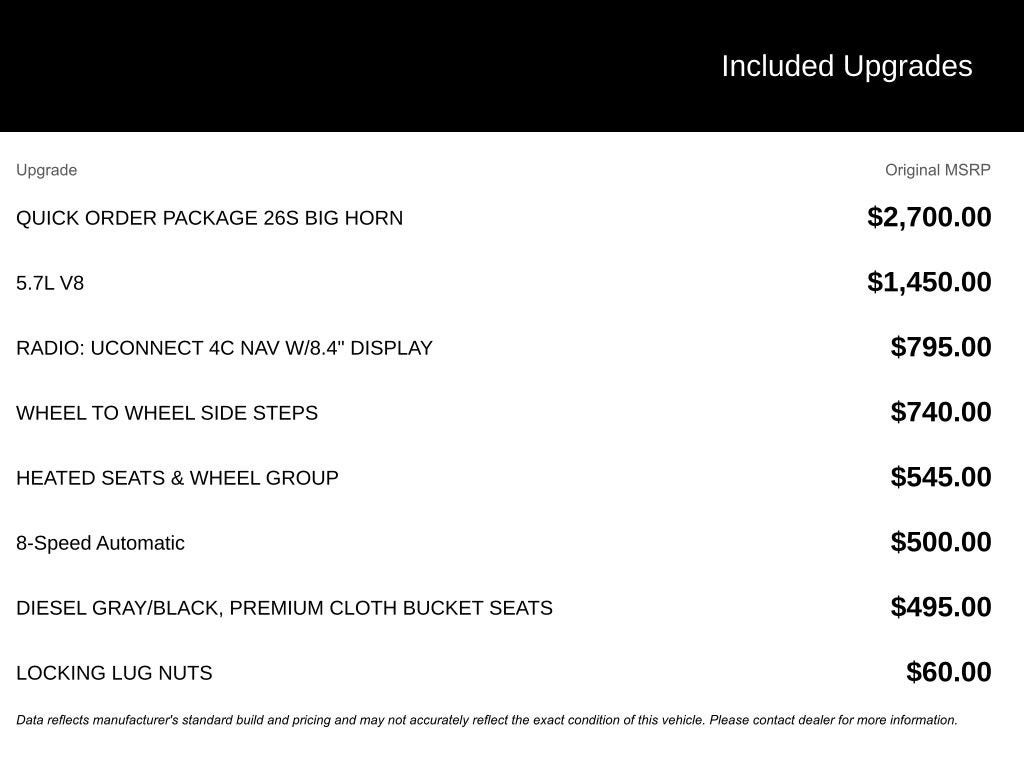The width and height of the screenshot is (1024, 768).
Task: Select the Locking Lug Nuts row
Action: (114, 673)
